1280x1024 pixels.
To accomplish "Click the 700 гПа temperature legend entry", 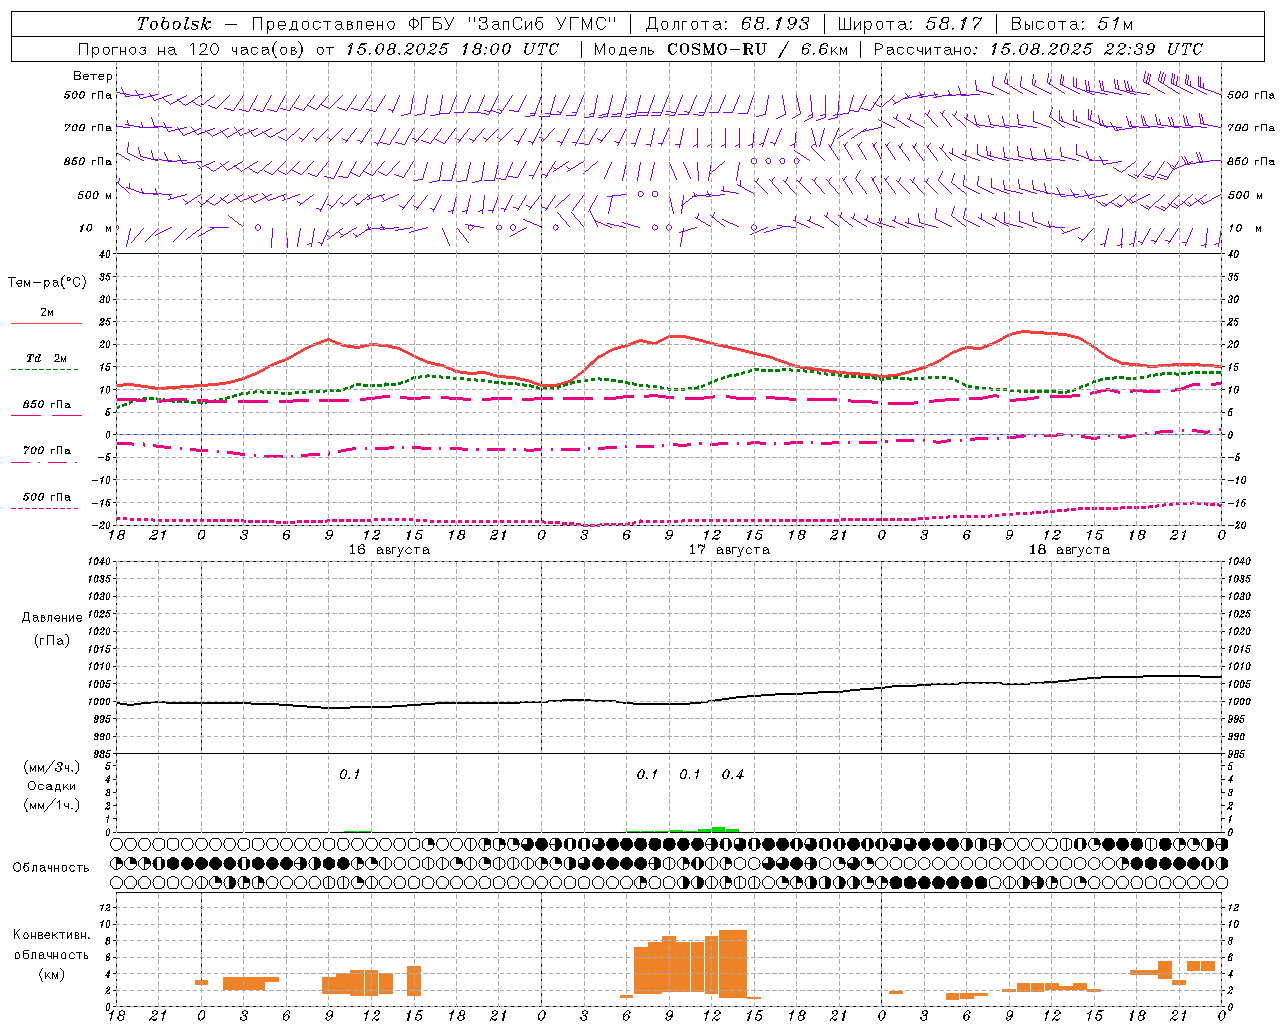I will click(x=47, y=451).
